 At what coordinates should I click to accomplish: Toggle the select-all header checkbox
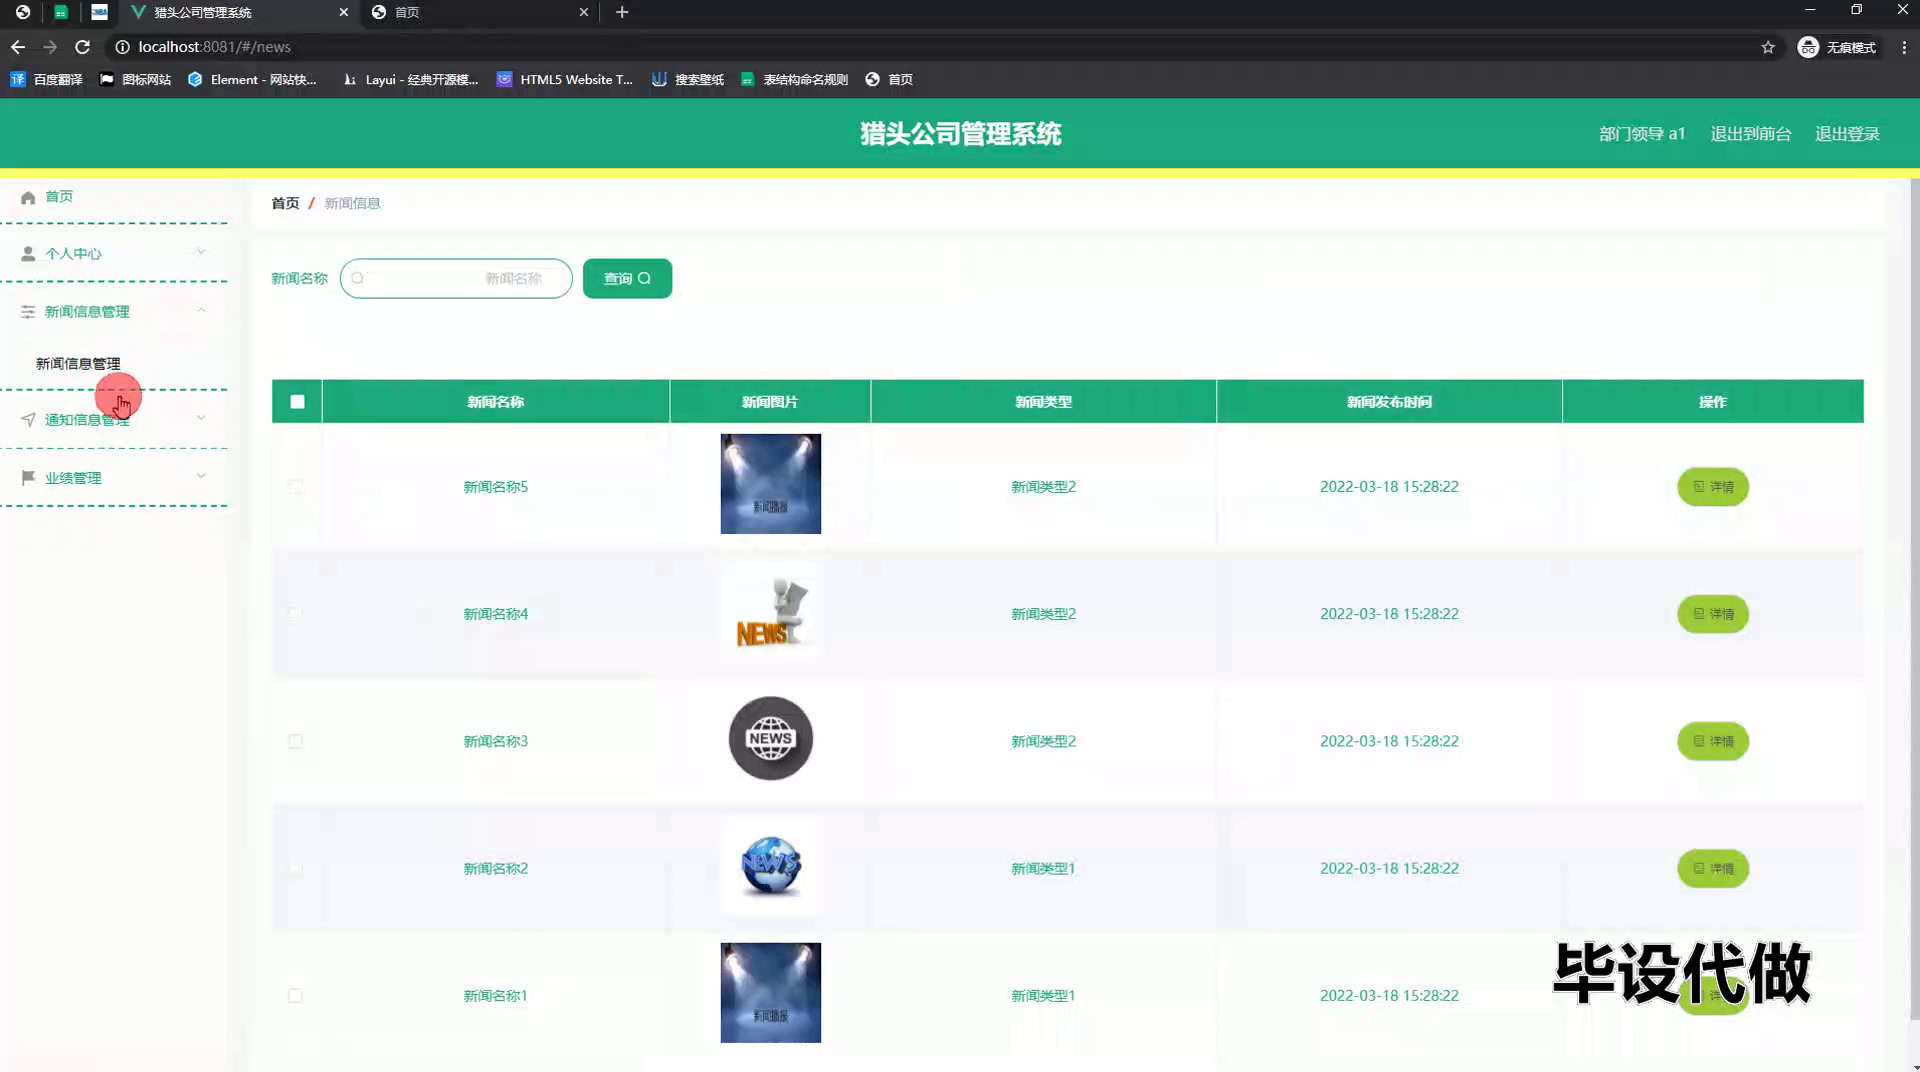click(297, 402)
